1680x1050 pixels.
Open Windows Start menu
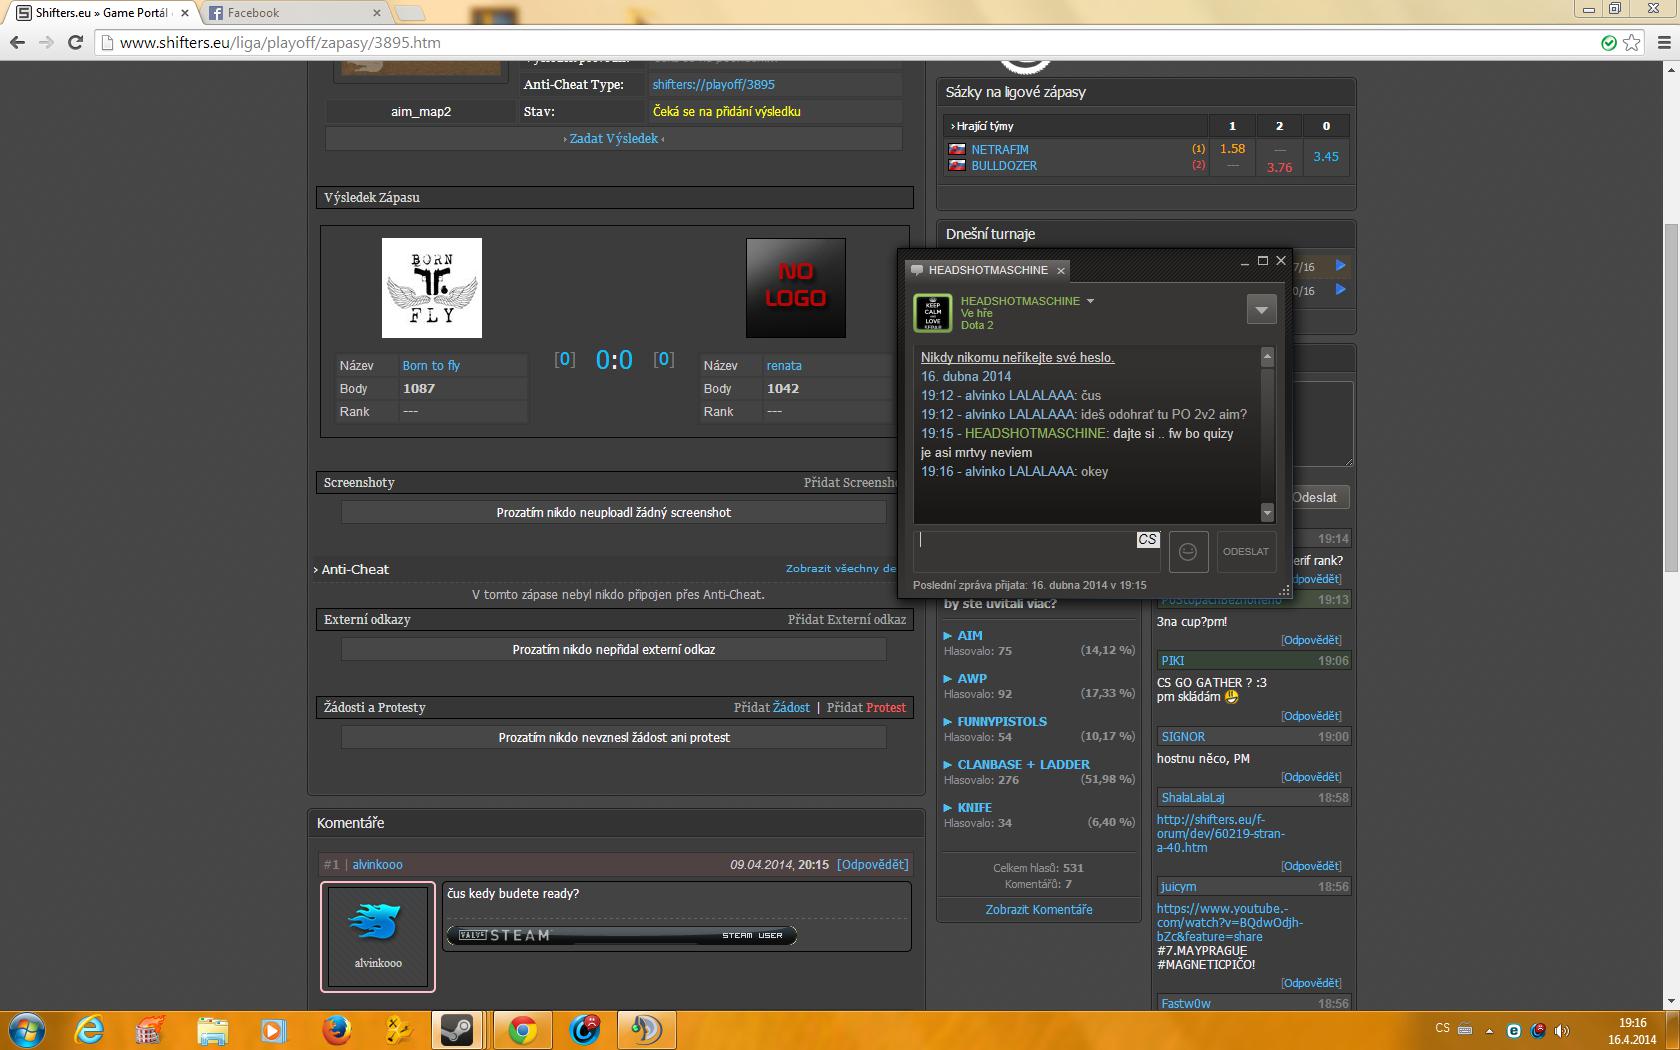[x=26, y=1029]
